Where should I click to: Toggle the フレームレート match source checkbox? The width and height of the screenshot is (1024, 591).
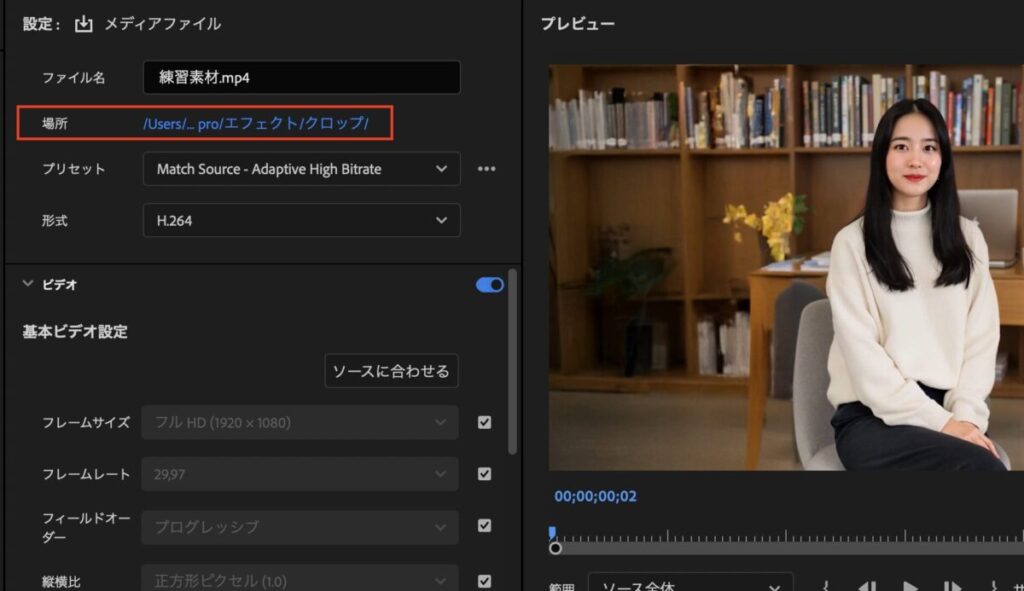click(x=485, y=474)
